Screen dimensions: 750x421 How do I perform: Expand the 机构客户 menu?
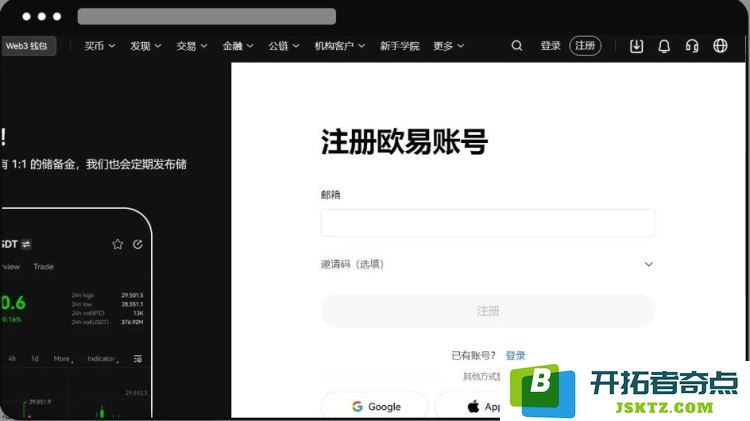pos(340,46)
